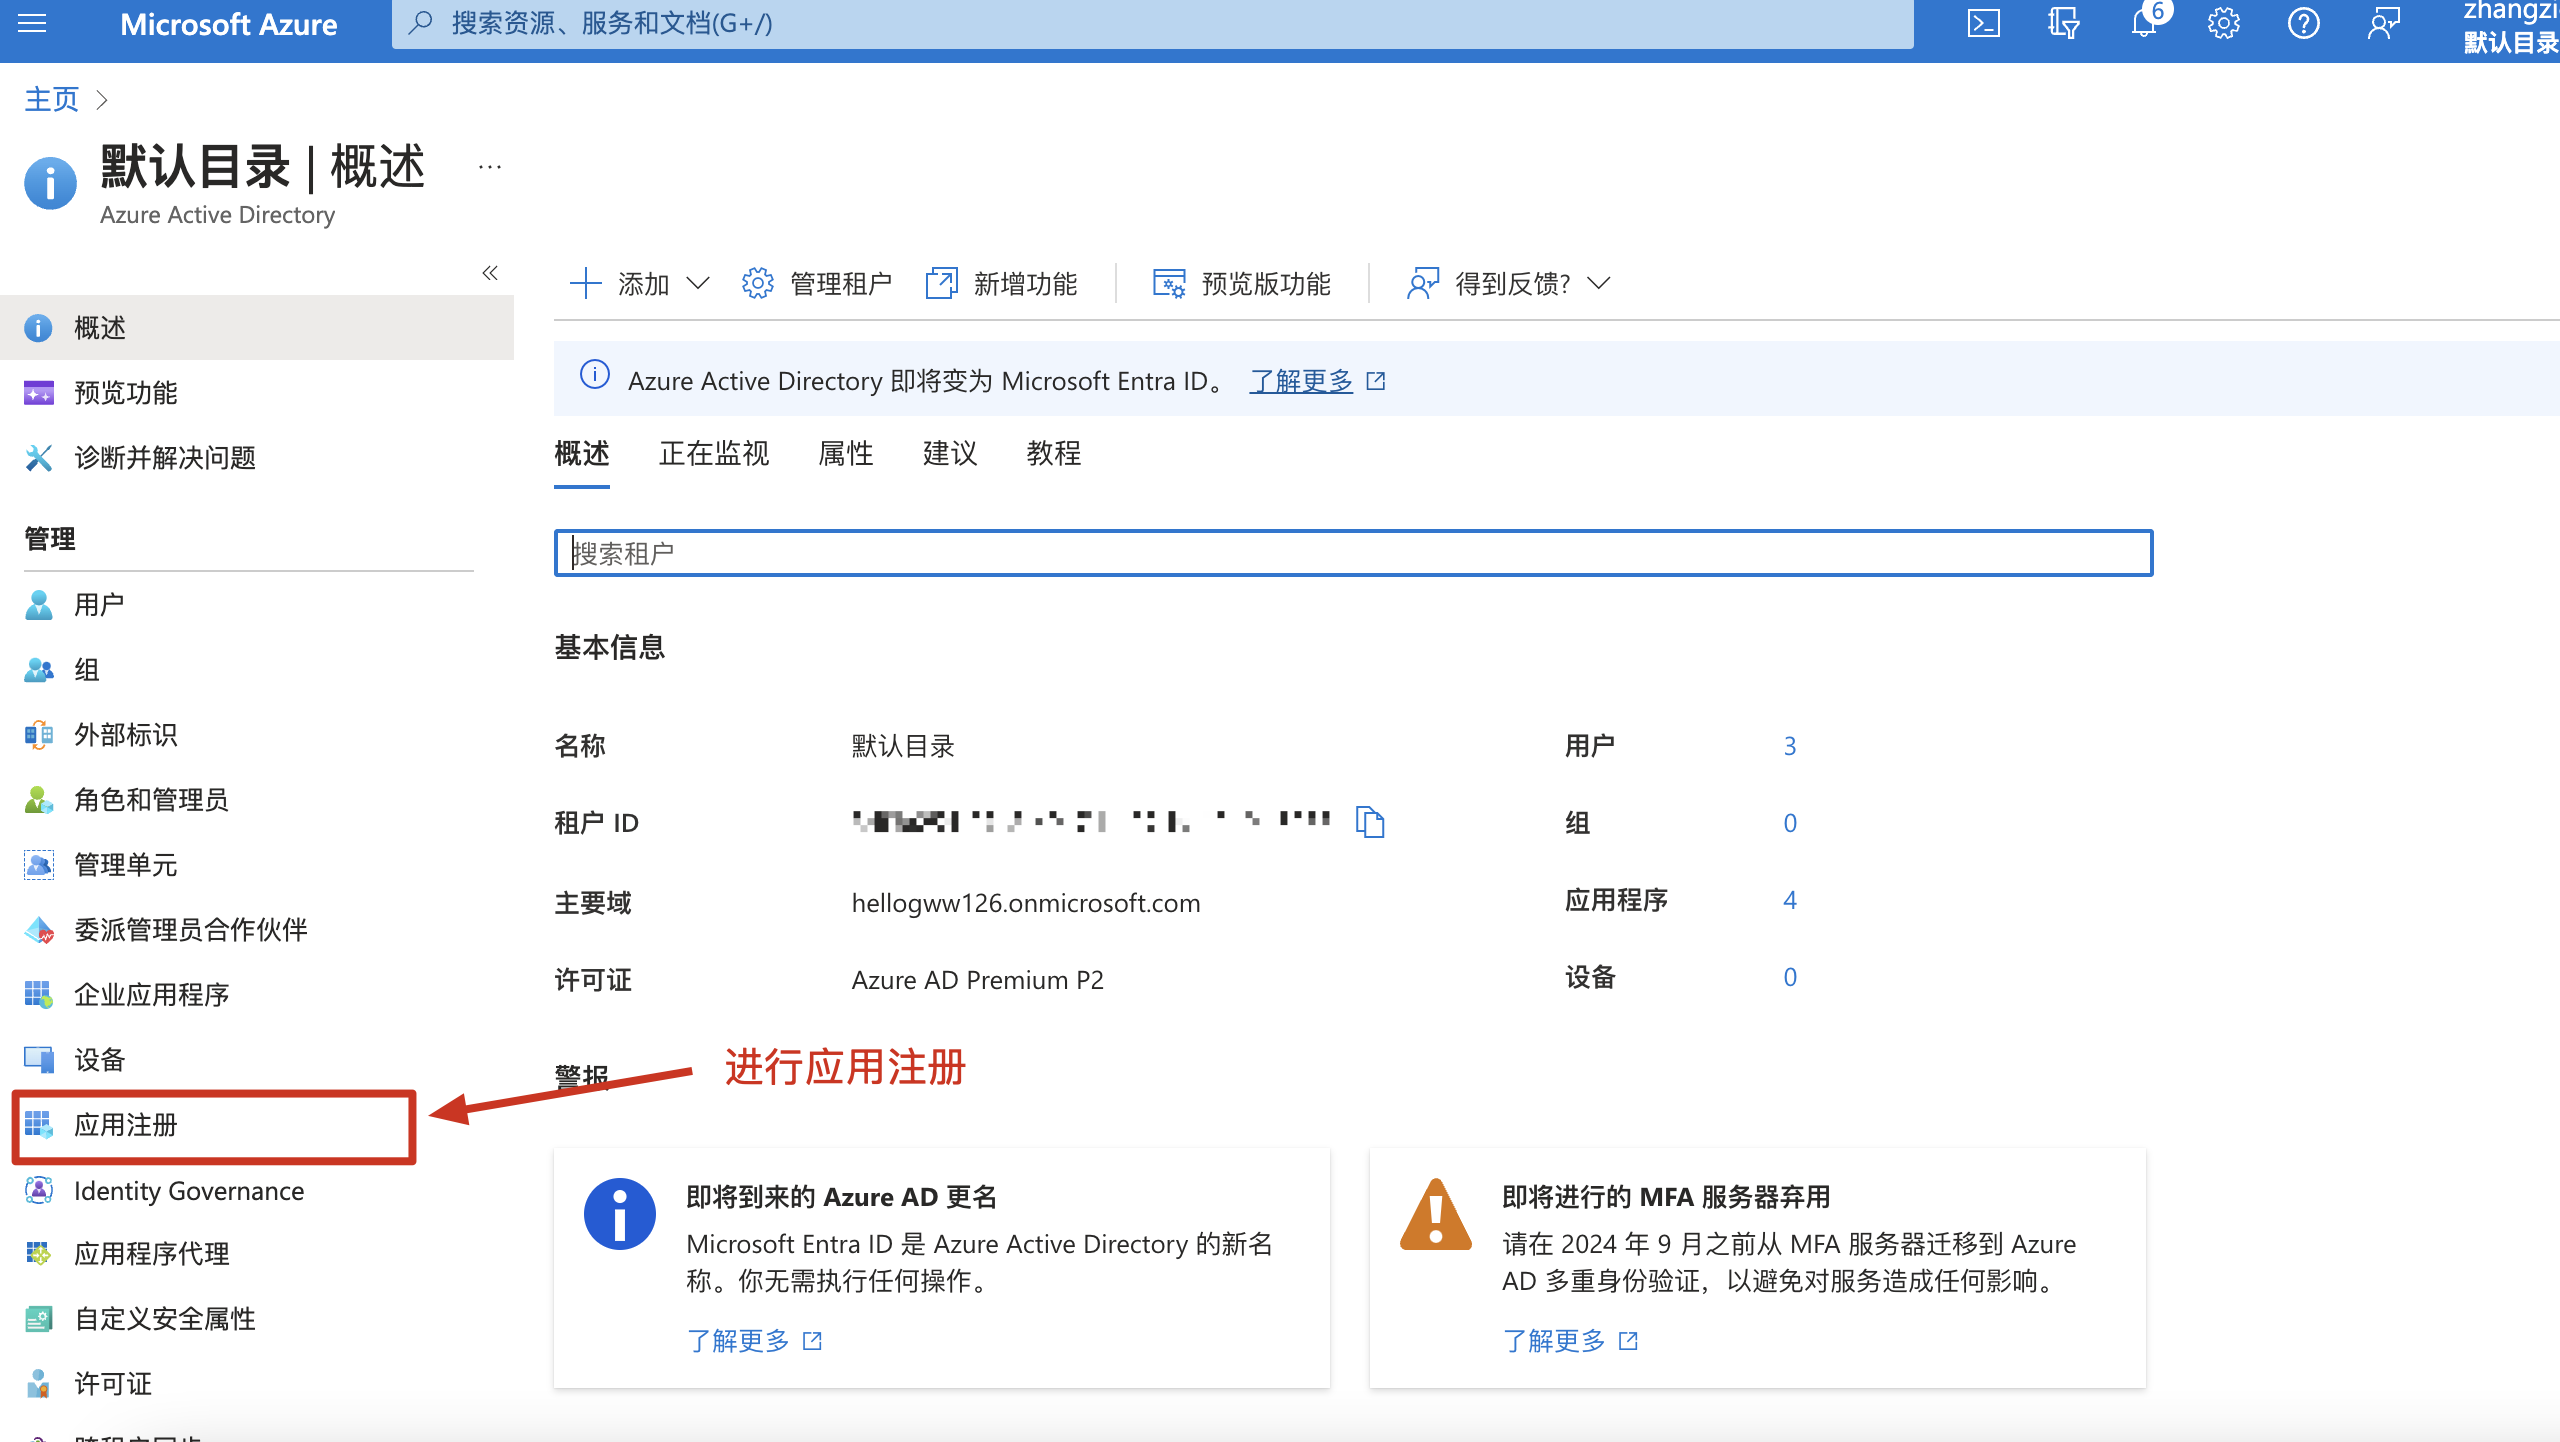
Task: Open 预览功能 in the sidebar
Action: 257,393
